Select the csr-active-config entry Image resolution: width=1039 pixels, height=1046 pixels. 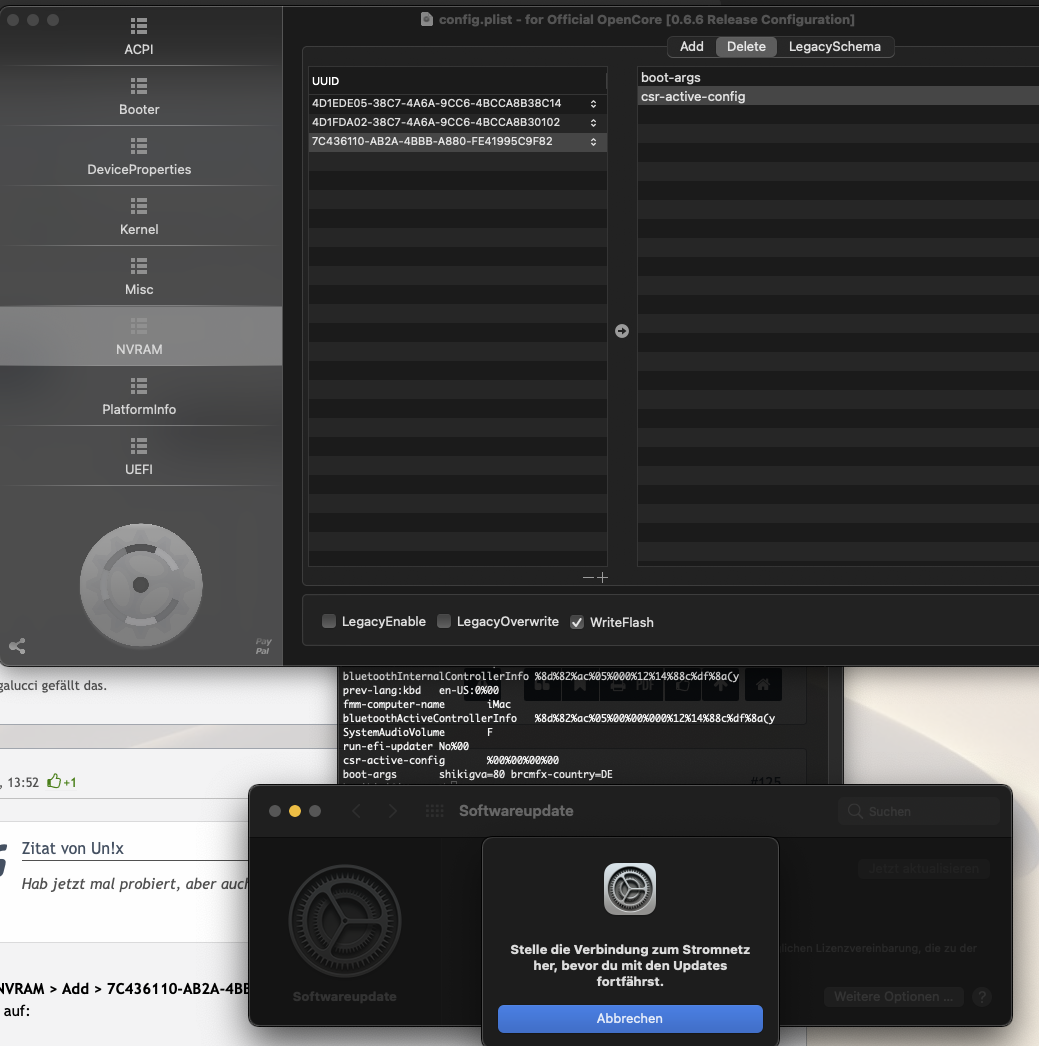838,96
